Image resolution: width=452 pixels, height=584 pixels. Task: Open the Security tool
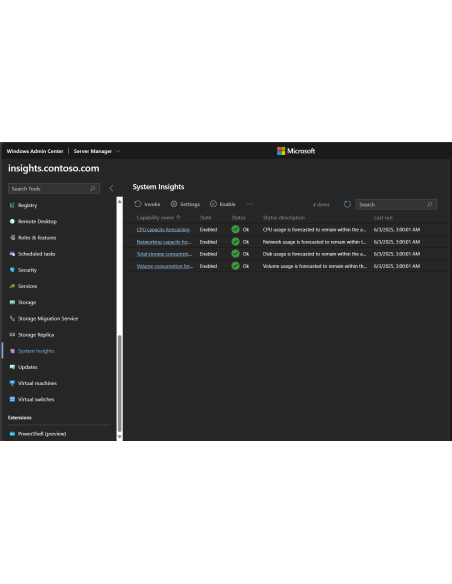click(28, 270)
